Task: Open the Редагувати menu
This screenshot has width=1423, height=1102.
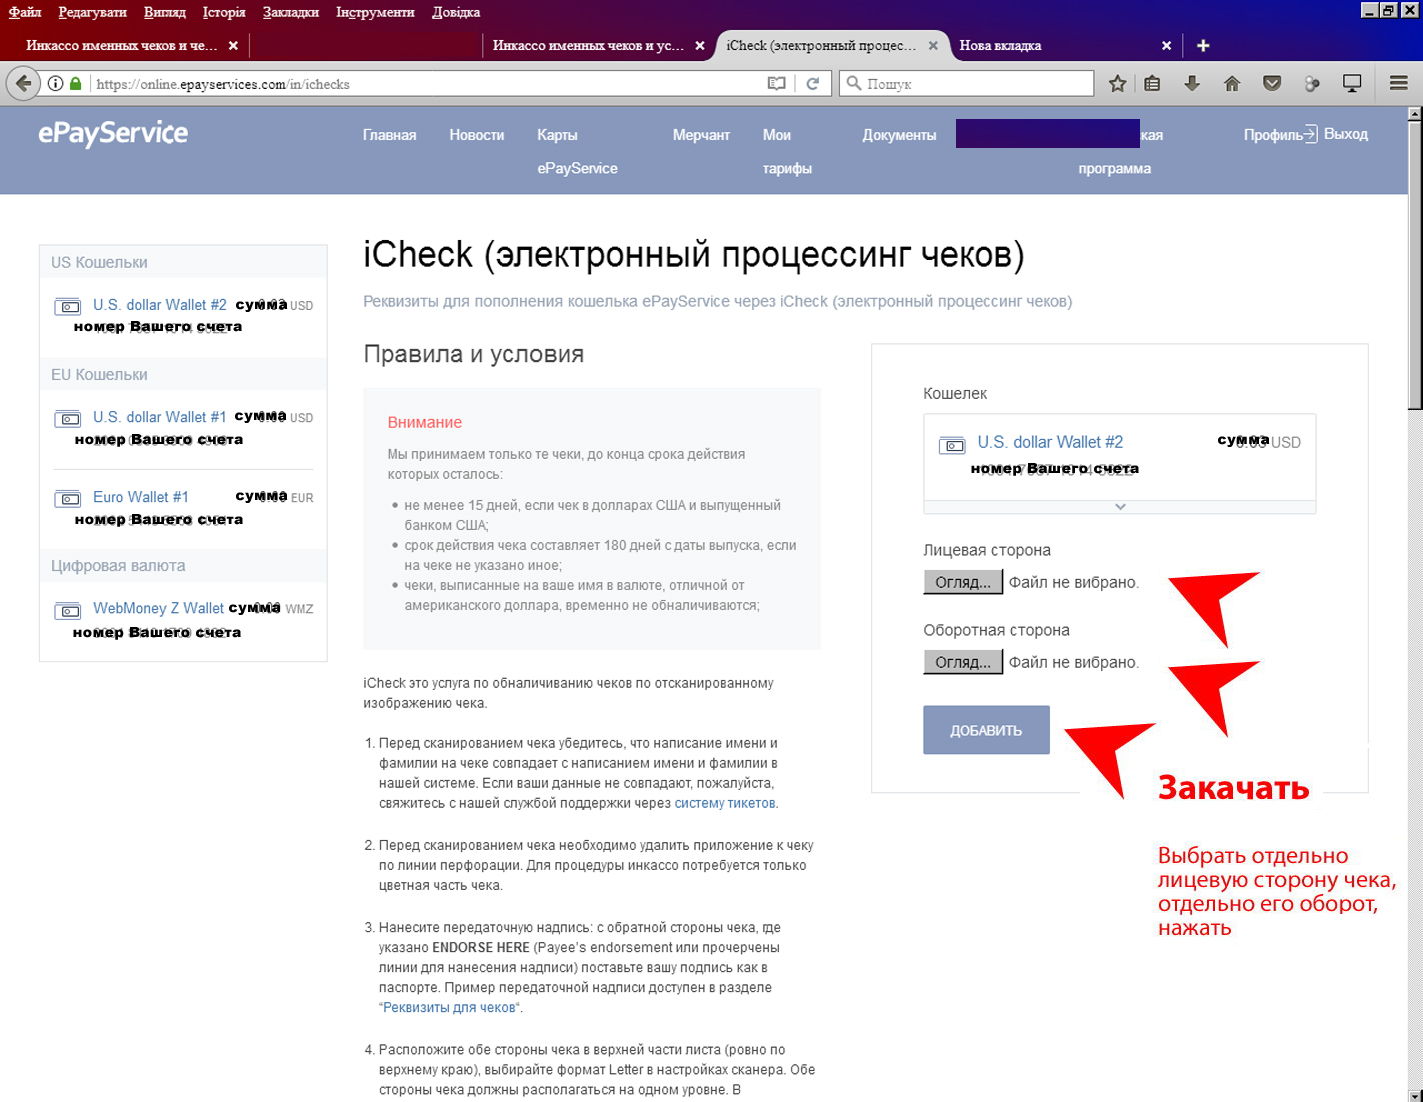Action: [x=92, y=12]
